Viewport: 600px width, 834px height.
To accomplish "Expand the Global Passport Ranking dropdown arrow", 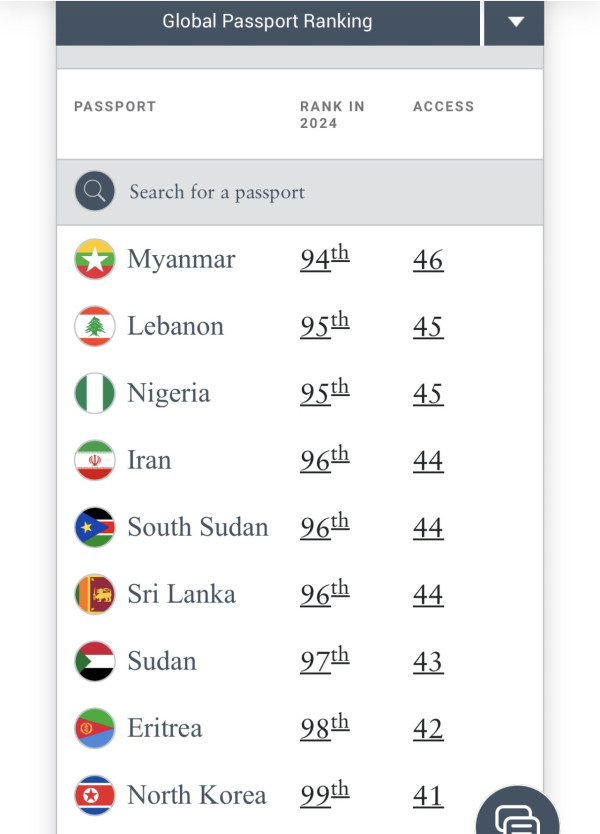I will coord(515,22).
